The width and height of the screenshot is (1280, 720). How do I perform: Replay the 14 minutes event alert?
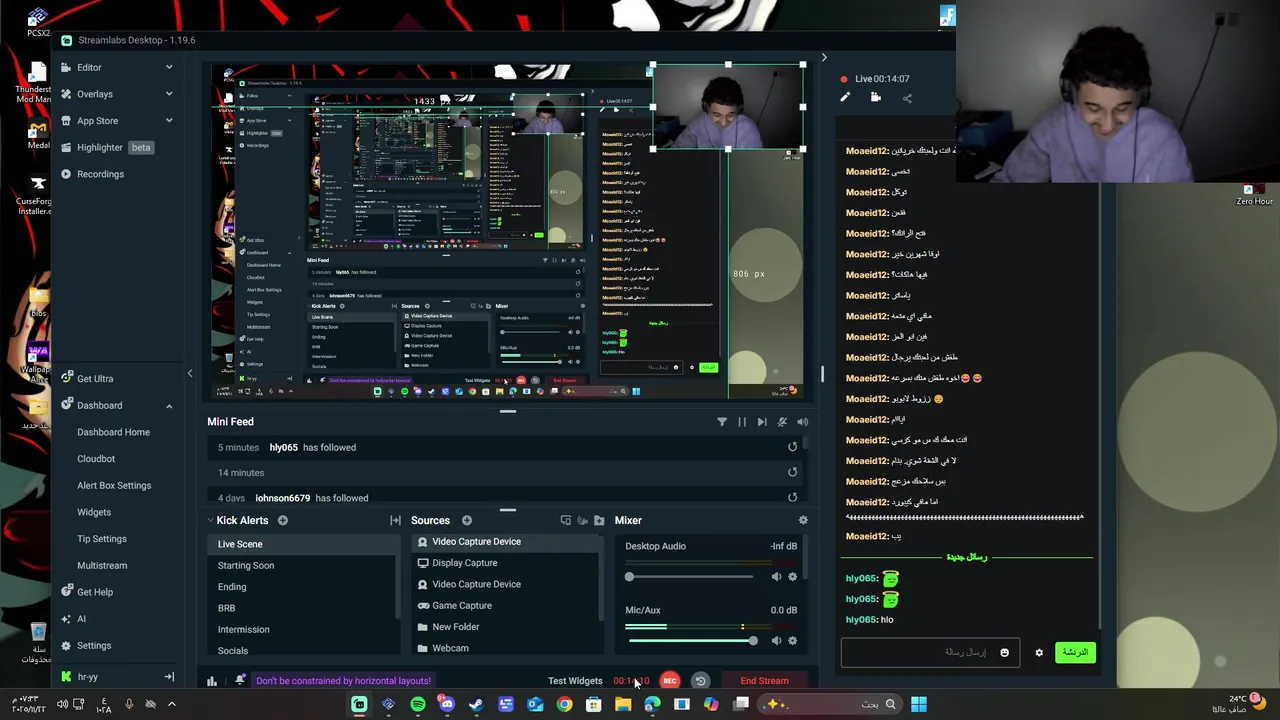point(792,472)
